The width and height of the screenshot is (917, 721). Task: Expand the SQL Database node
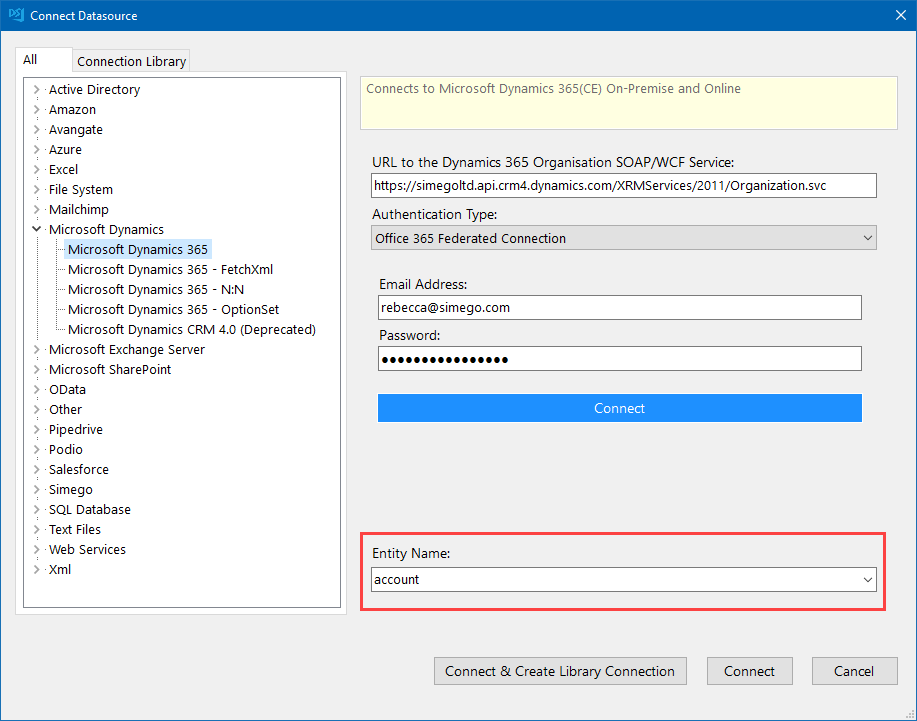coord(36,509)
